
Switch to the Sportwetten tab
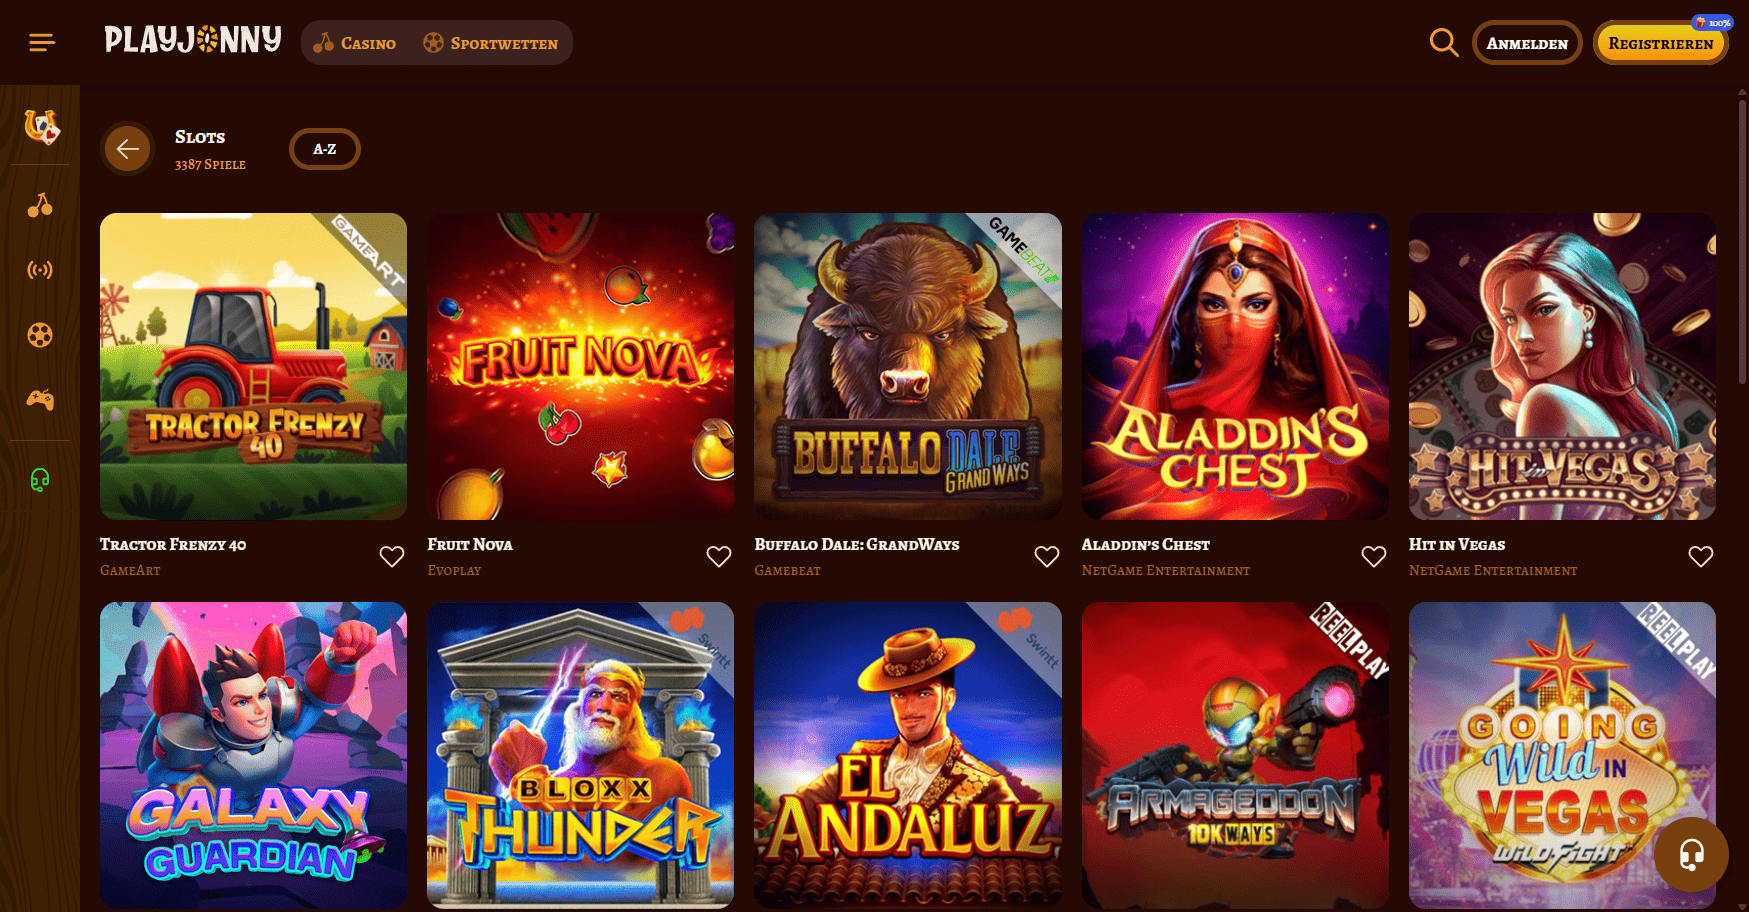click(491, 43)
